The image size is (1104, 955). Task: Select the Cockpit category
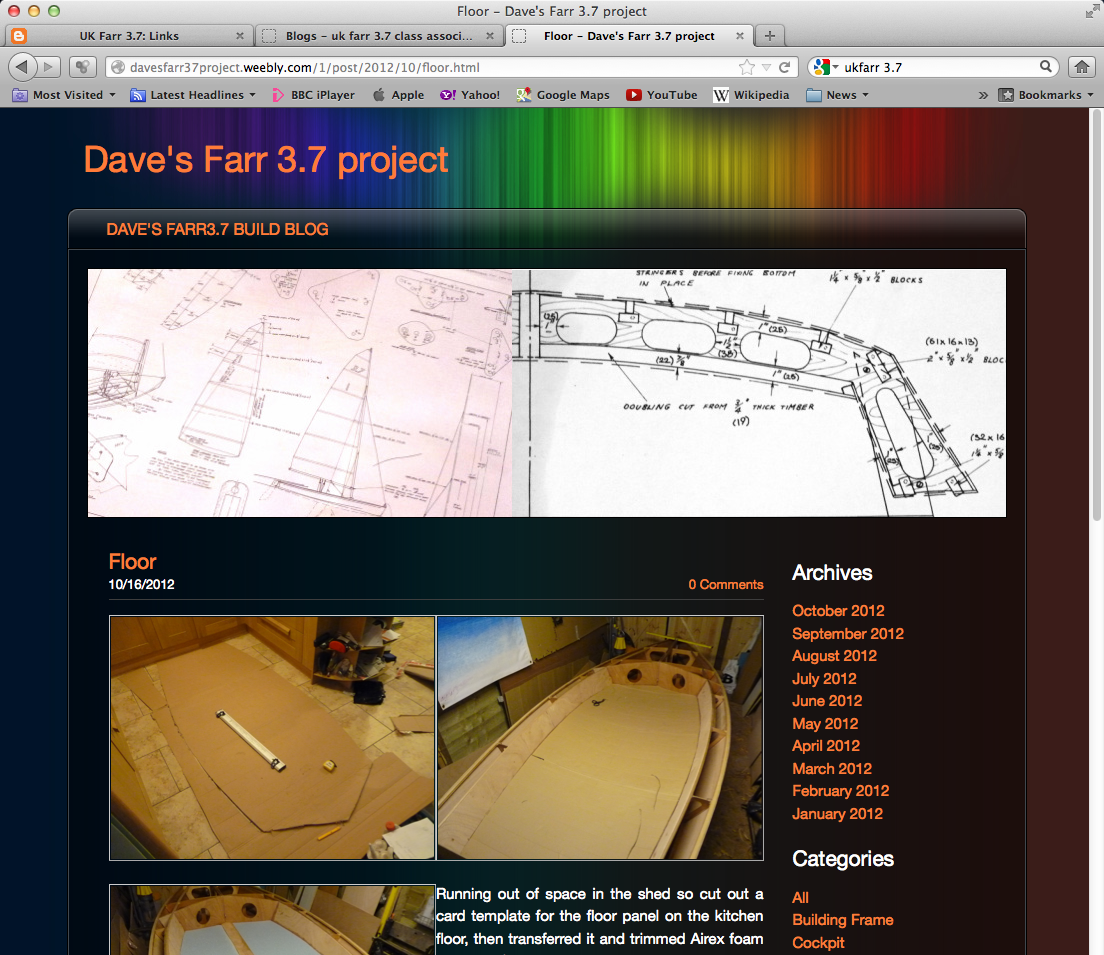[x=818, y=942]
